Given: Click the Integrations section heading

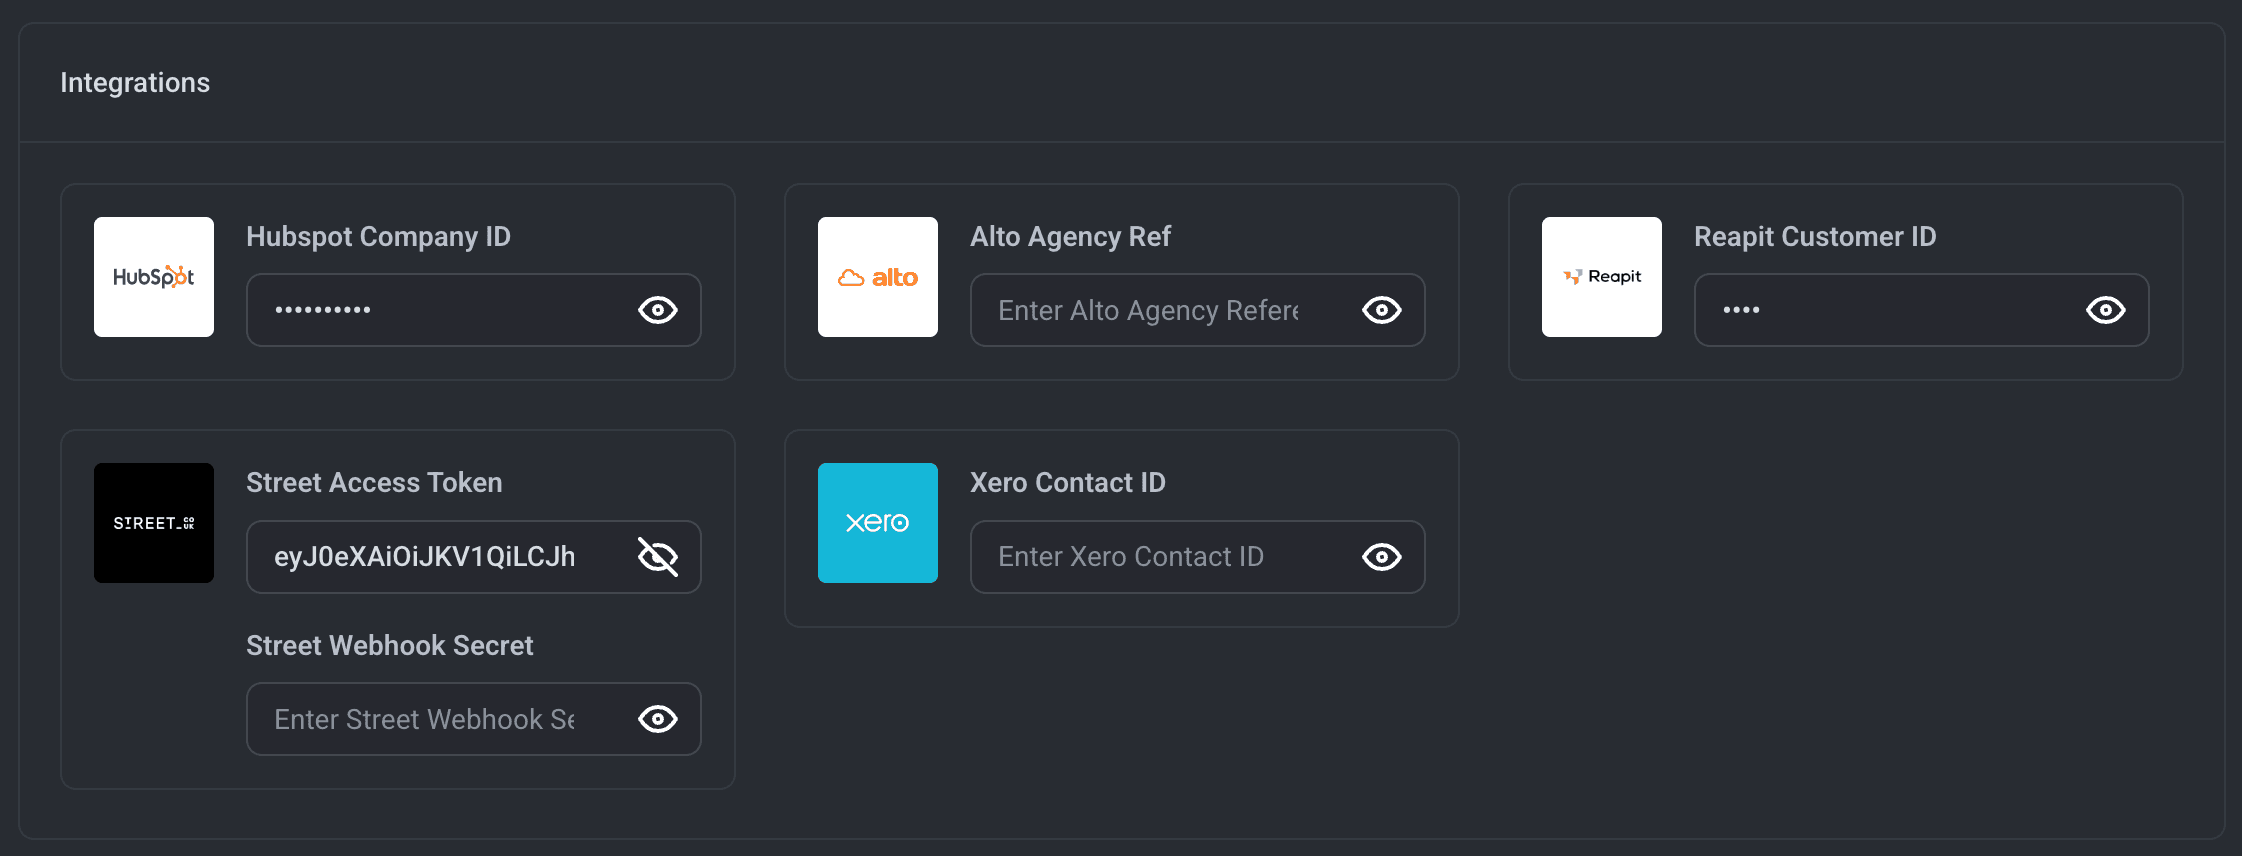Looking at the screenshot, I should pyautogui.click(x=135, y=82).
